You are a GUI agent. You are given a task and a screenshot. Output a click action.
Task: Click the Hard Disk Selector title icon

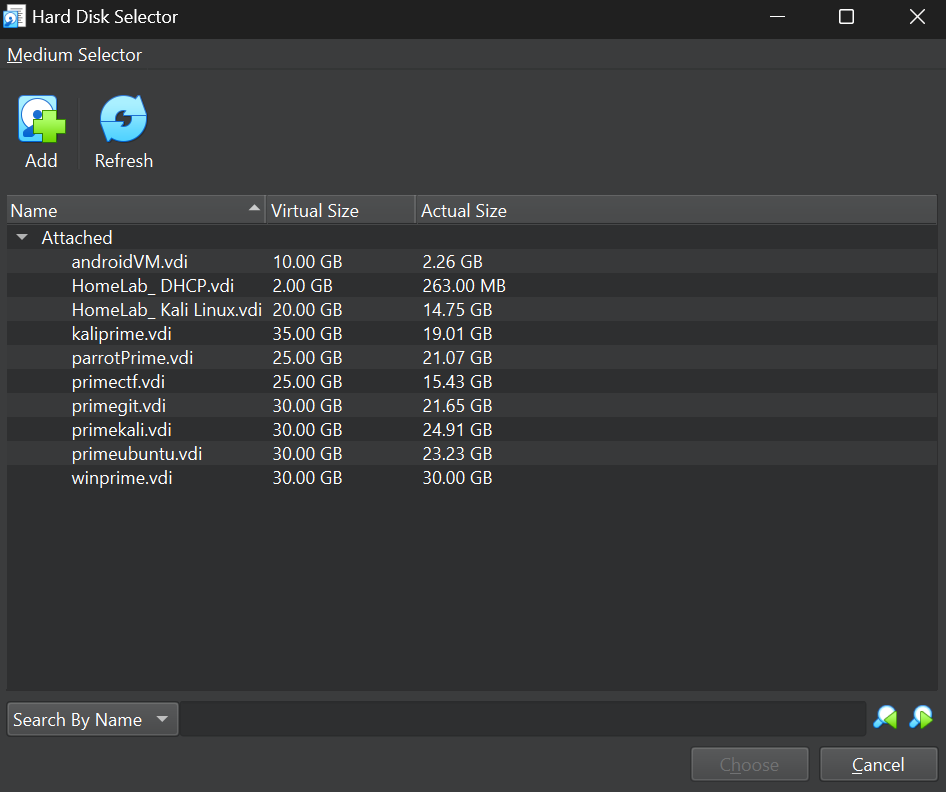point(15,17)
